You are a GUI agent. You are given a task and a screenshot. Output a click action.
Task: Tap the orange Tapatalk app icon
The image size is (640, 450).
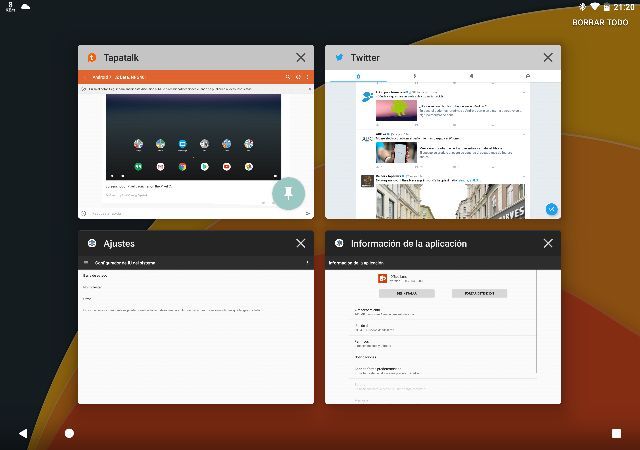[x=91, y=58]
